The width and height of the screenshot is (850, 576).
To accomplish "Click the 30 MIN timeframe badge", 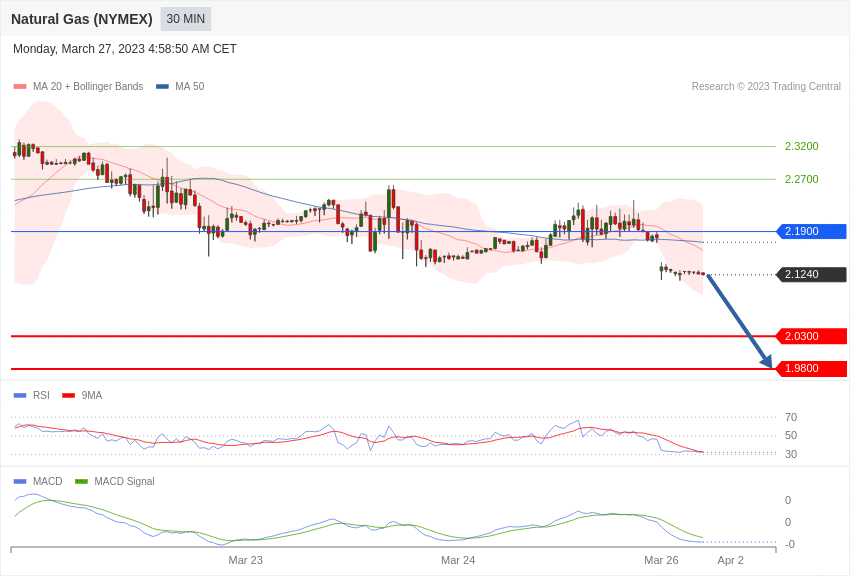I will [x=185, y=19].
